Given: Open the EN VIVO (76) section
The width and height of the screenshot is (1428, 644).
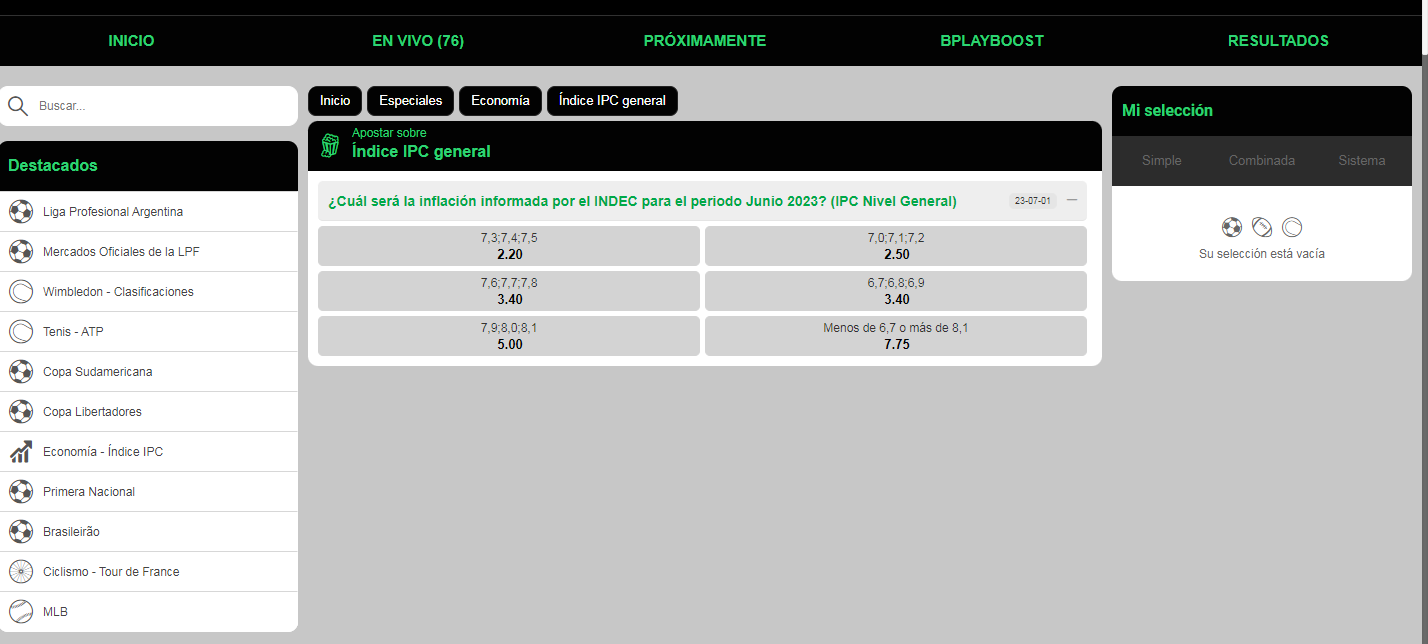Looking at the screenshot, I should tap(418, 41).
